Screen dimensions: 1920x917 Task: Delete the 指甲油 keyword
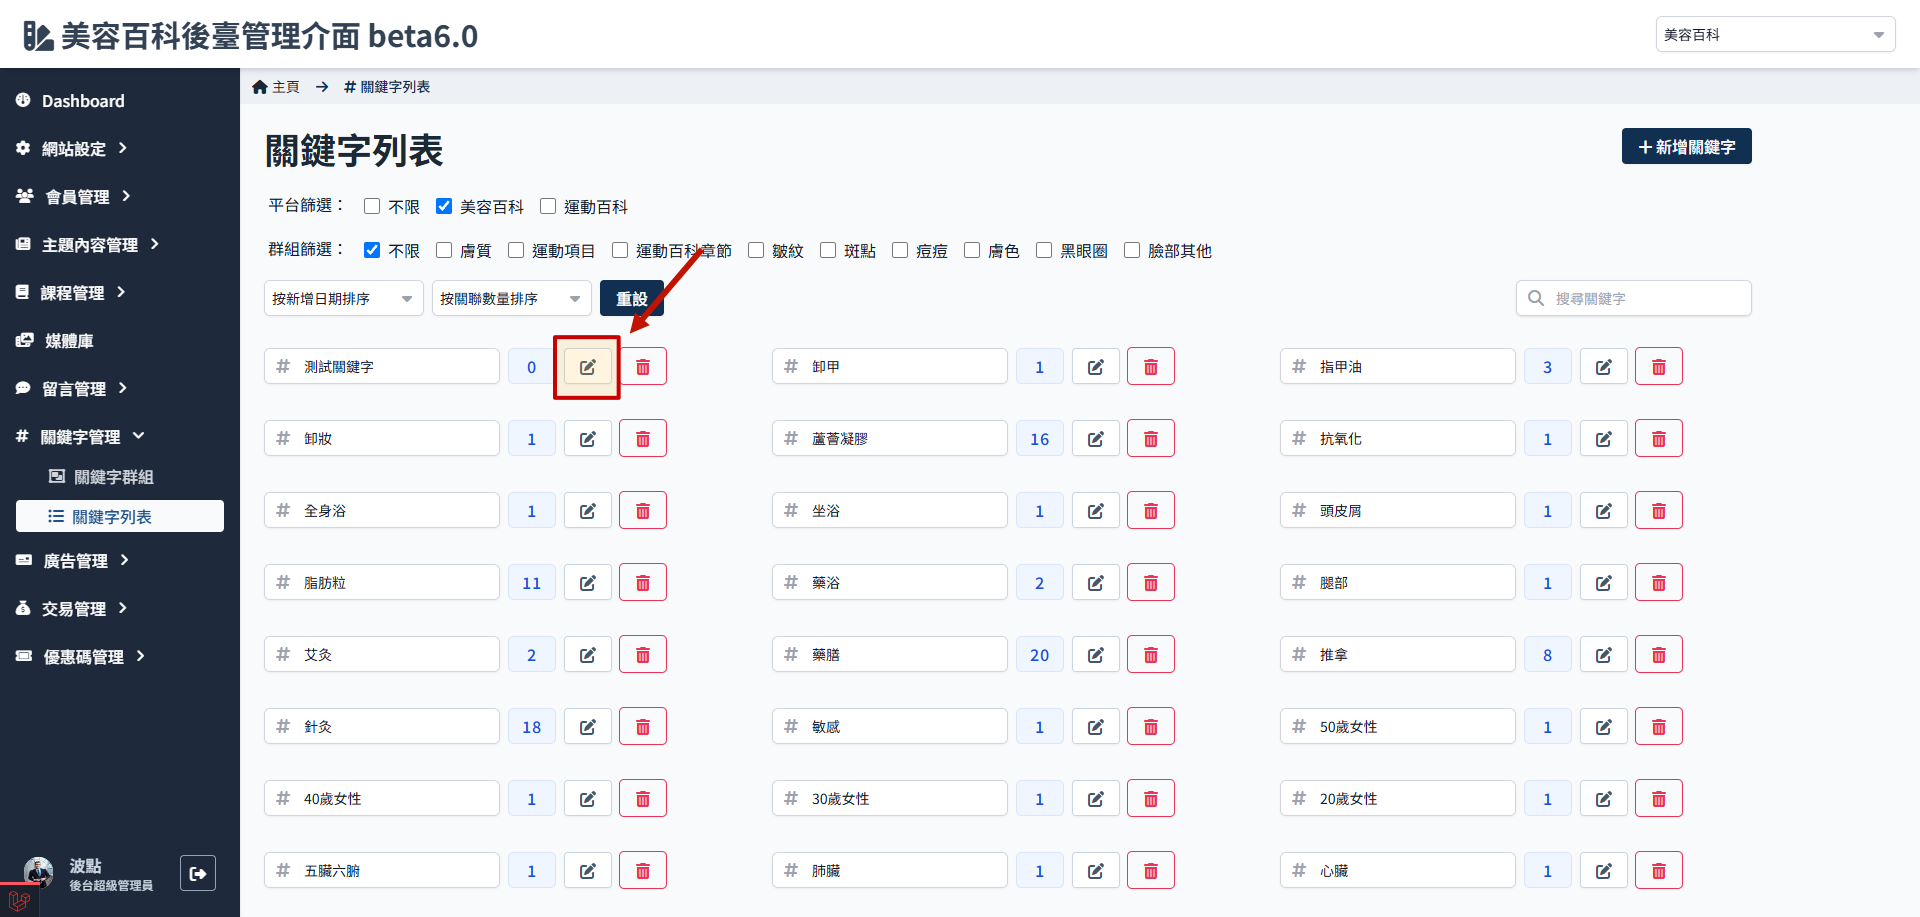click(x=1659, y=367)
